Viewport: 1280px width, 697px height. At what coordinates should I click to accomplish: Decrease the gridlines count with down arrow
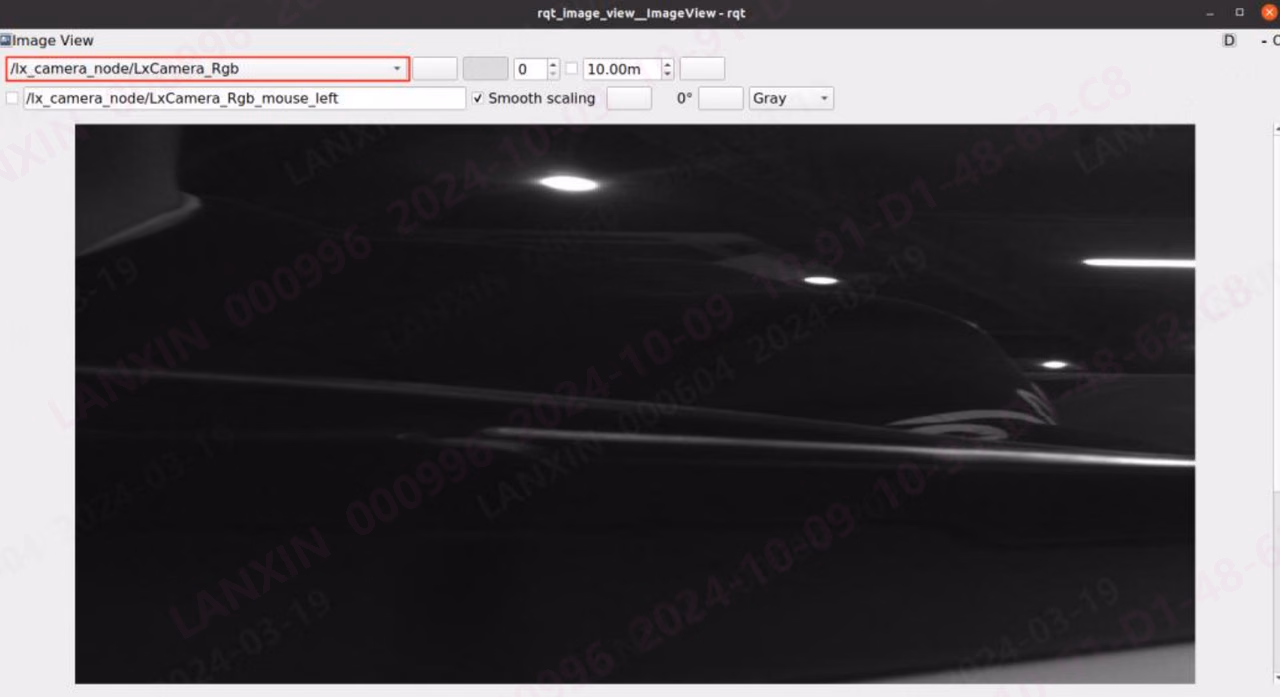[553, 75]
